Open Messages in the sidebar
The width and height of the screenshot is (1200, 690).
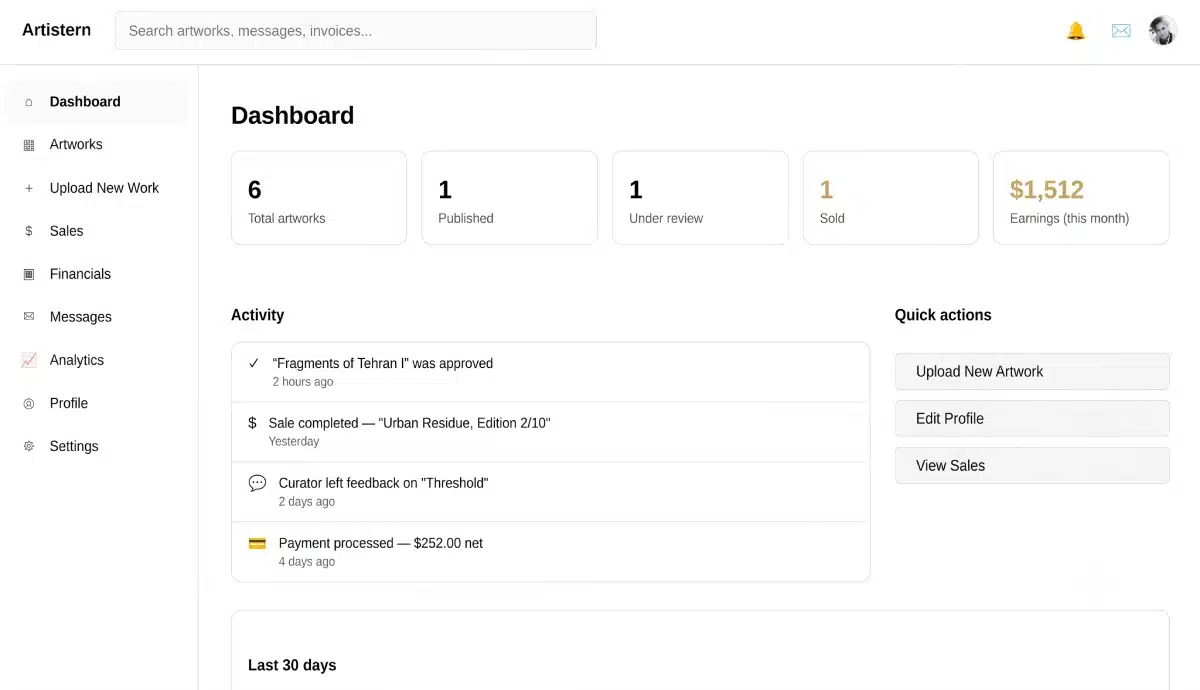(x=97, y=317)
